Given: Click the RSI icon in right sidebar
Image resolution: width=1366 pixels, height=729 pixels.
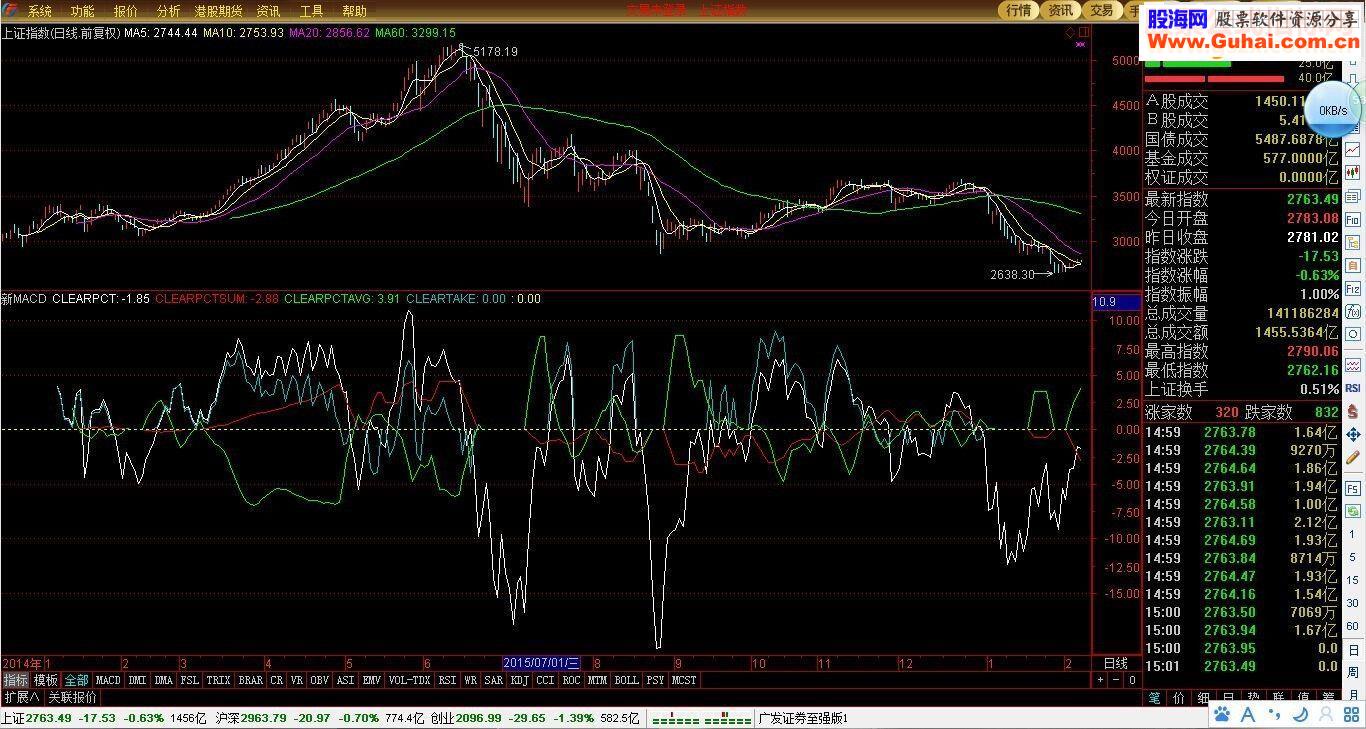Looking at the screenshot, I should coord(1353,388).
